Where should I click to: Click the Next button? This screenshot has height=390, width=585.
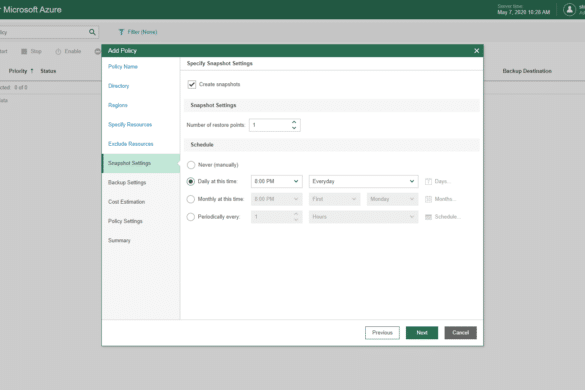tap(422, 333)
